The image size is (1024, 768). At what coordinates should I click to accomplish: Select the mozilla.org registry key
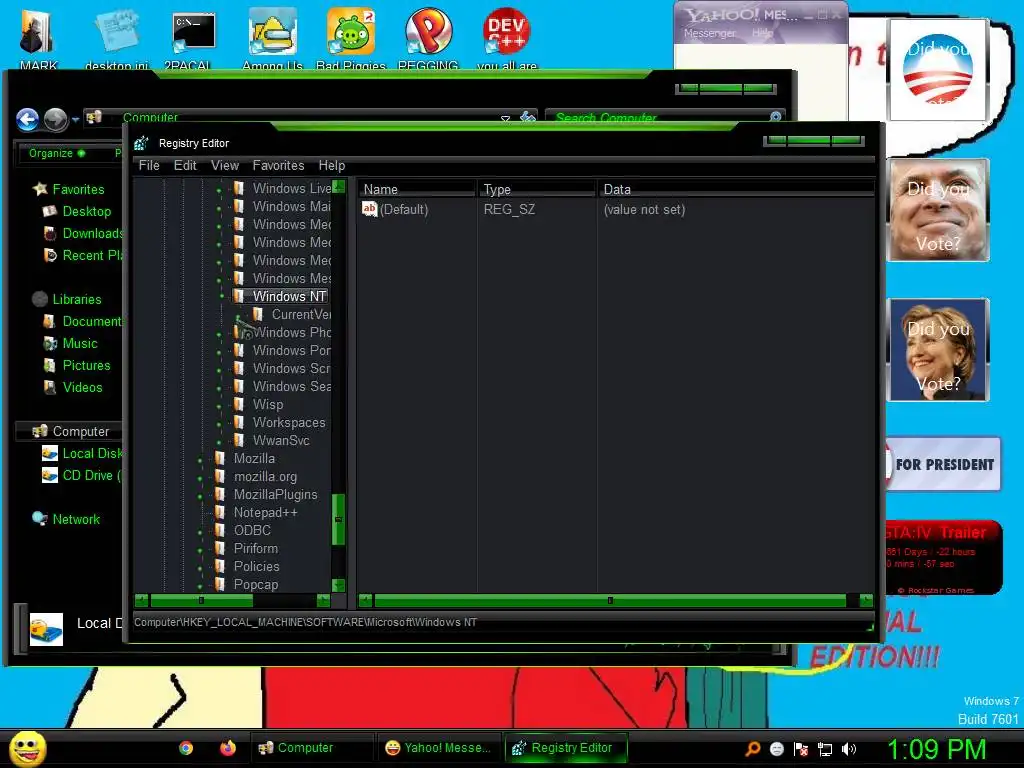click(265, 477)
